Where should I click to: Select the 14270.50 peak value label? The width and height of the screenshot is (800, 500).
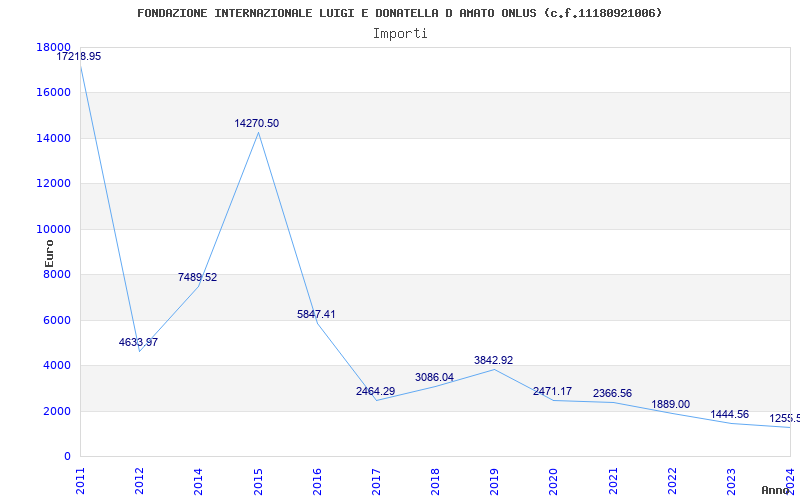(x=257, y=124)
